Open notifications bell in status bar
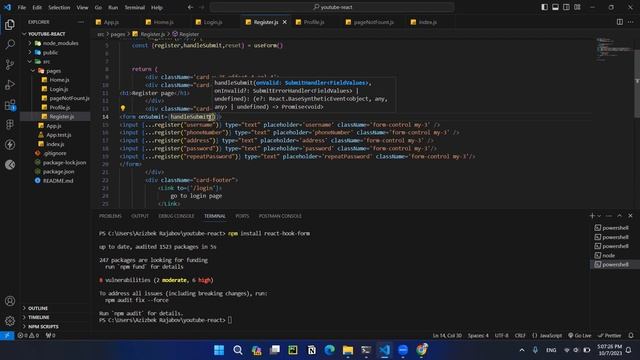 631,336
